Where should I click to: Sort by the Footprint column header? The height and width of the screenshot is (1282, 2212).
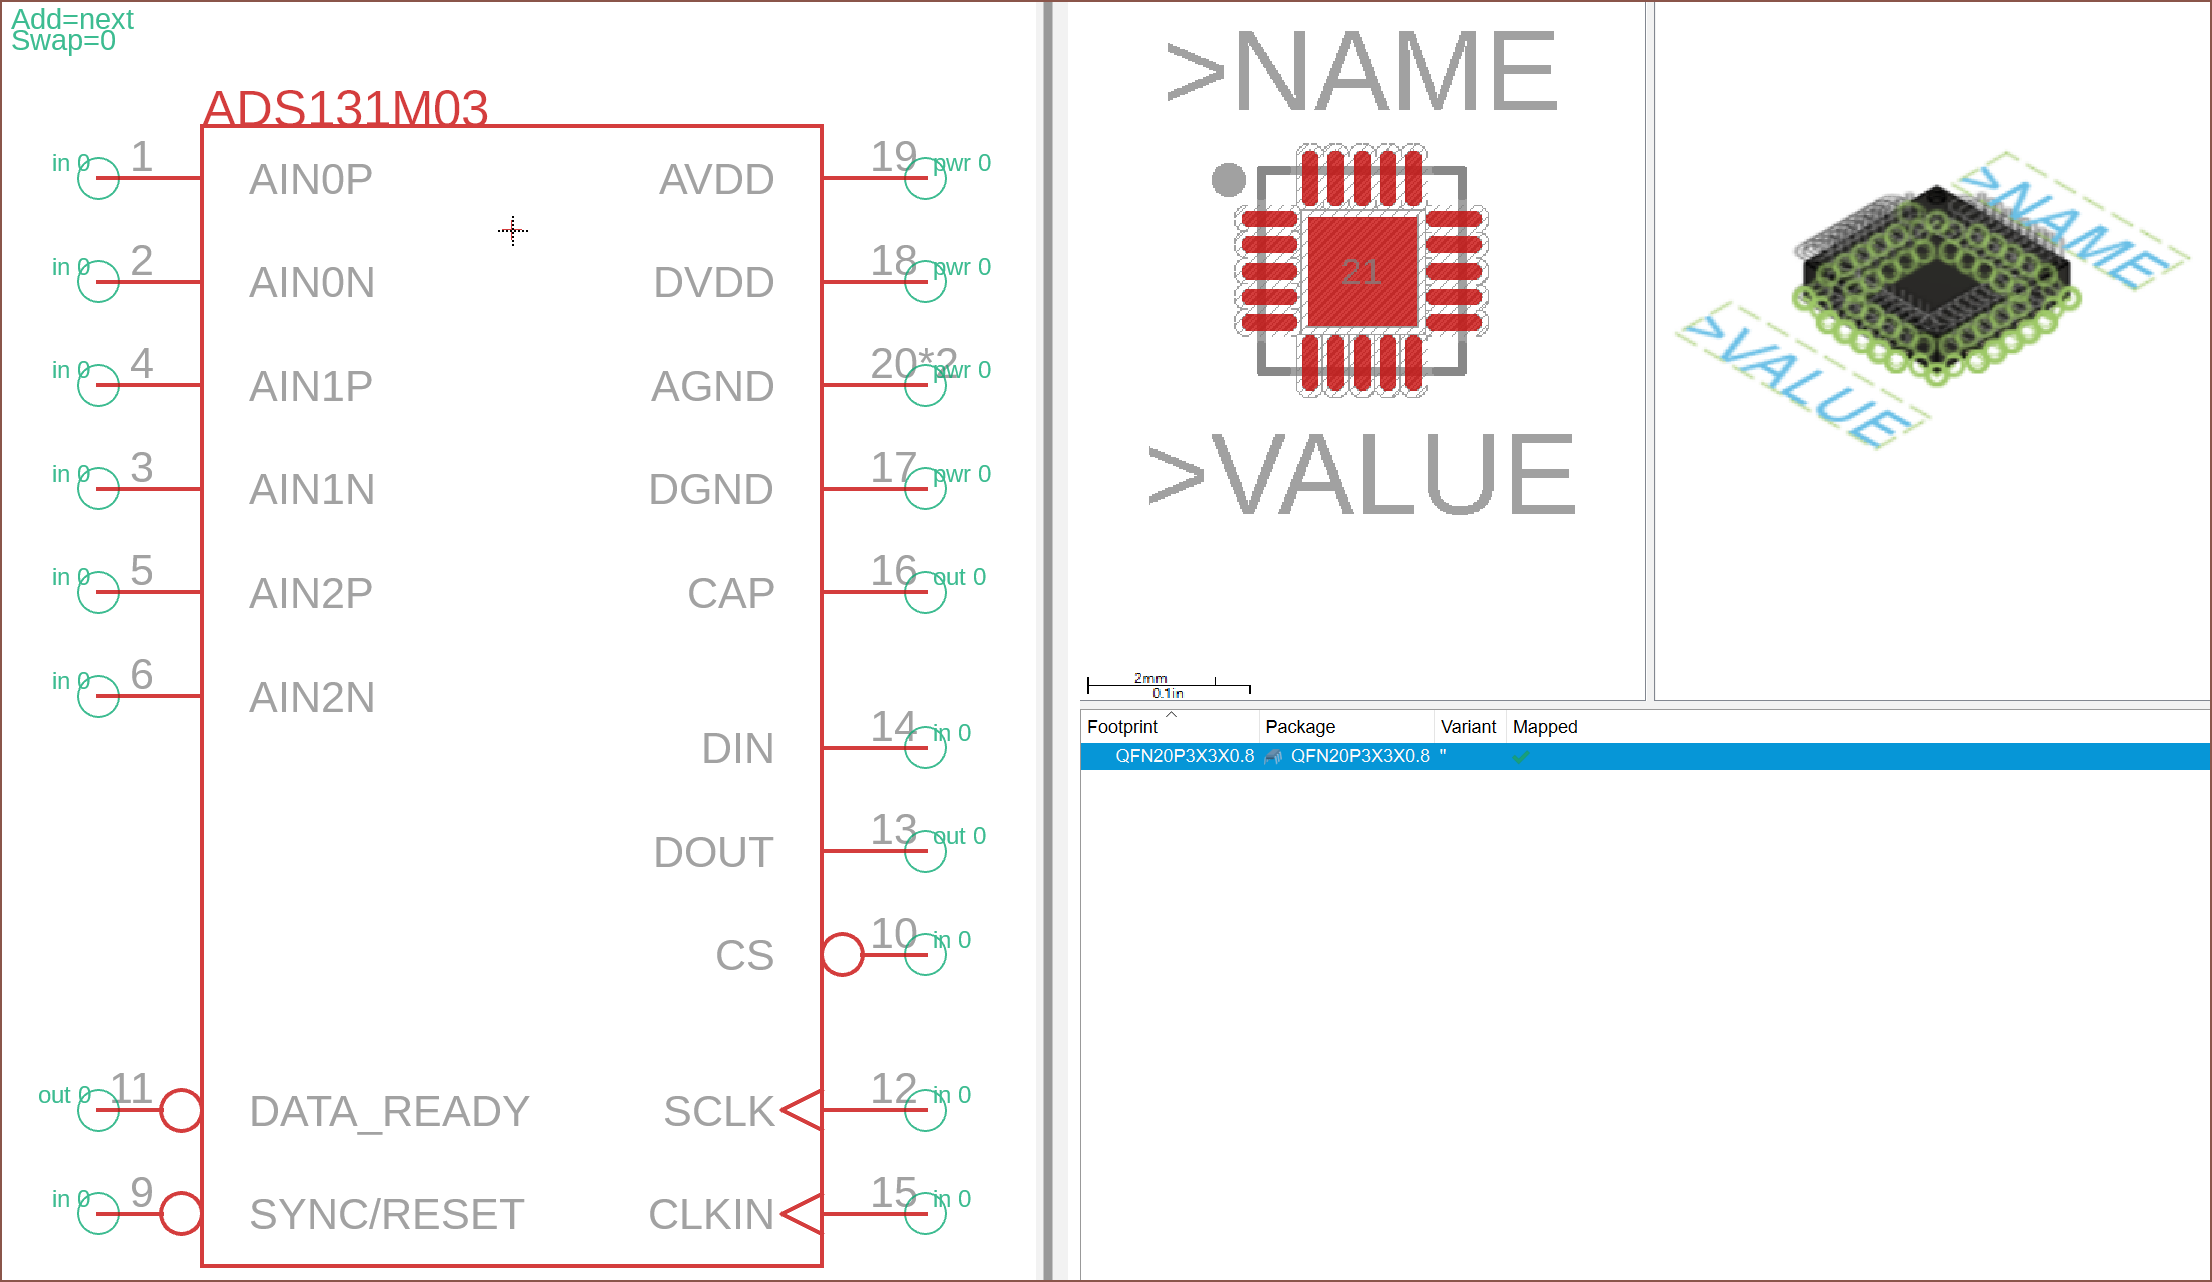tap(1123, 727)
